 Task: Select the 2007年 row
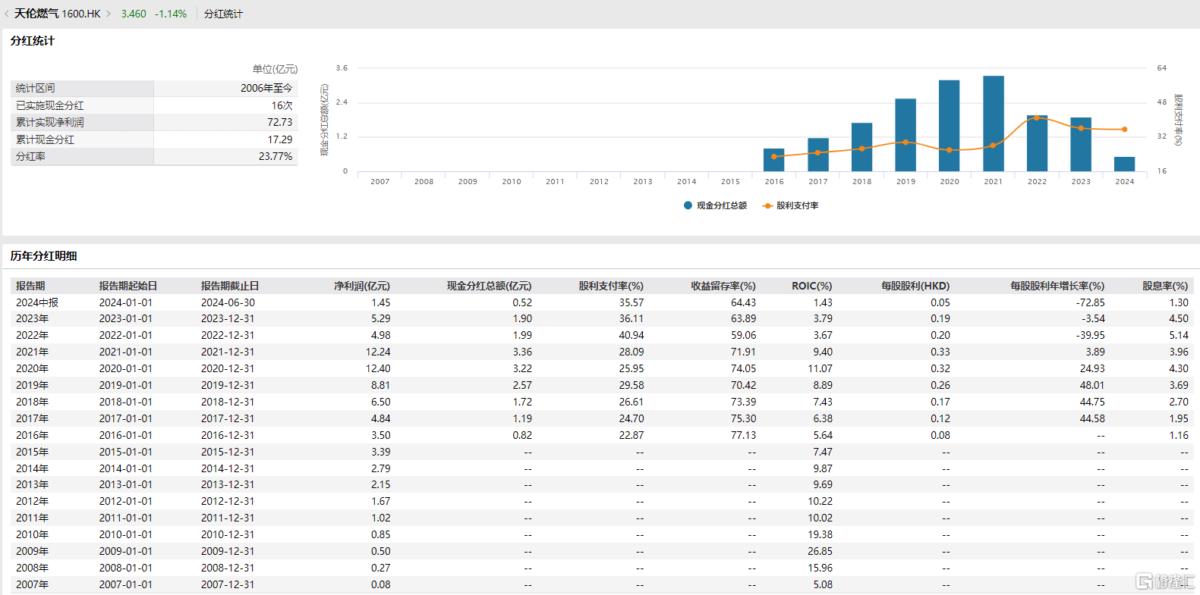(600, 586)
